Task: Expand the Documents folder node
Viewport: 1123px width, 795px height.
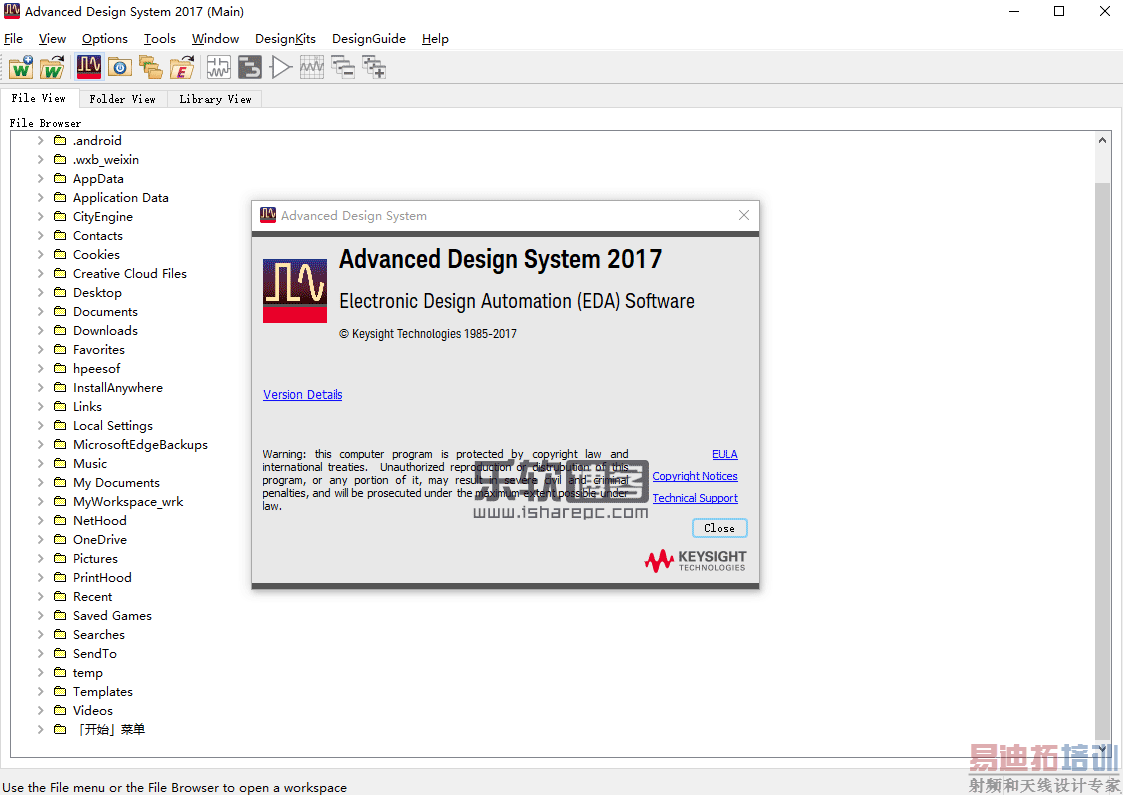Action: 40,312
